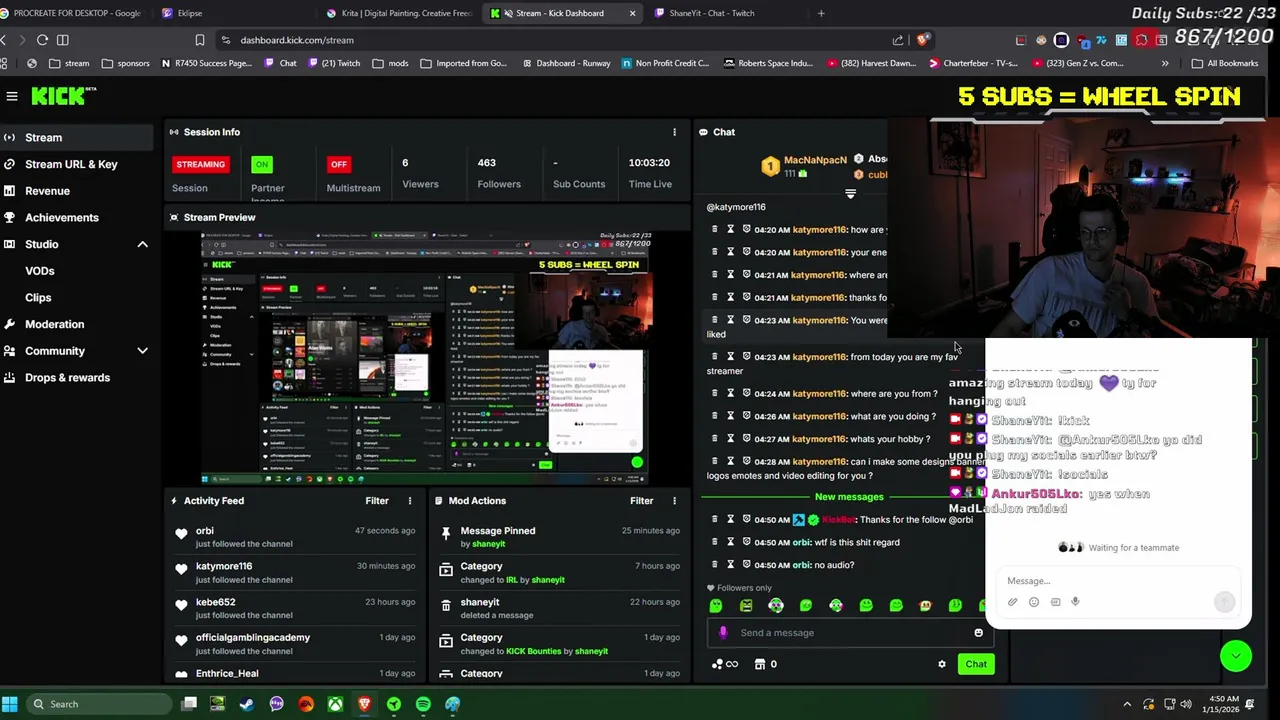Click the red STREAMING session badge
The image size is (1280, 720).
click(x=200, y=164)
